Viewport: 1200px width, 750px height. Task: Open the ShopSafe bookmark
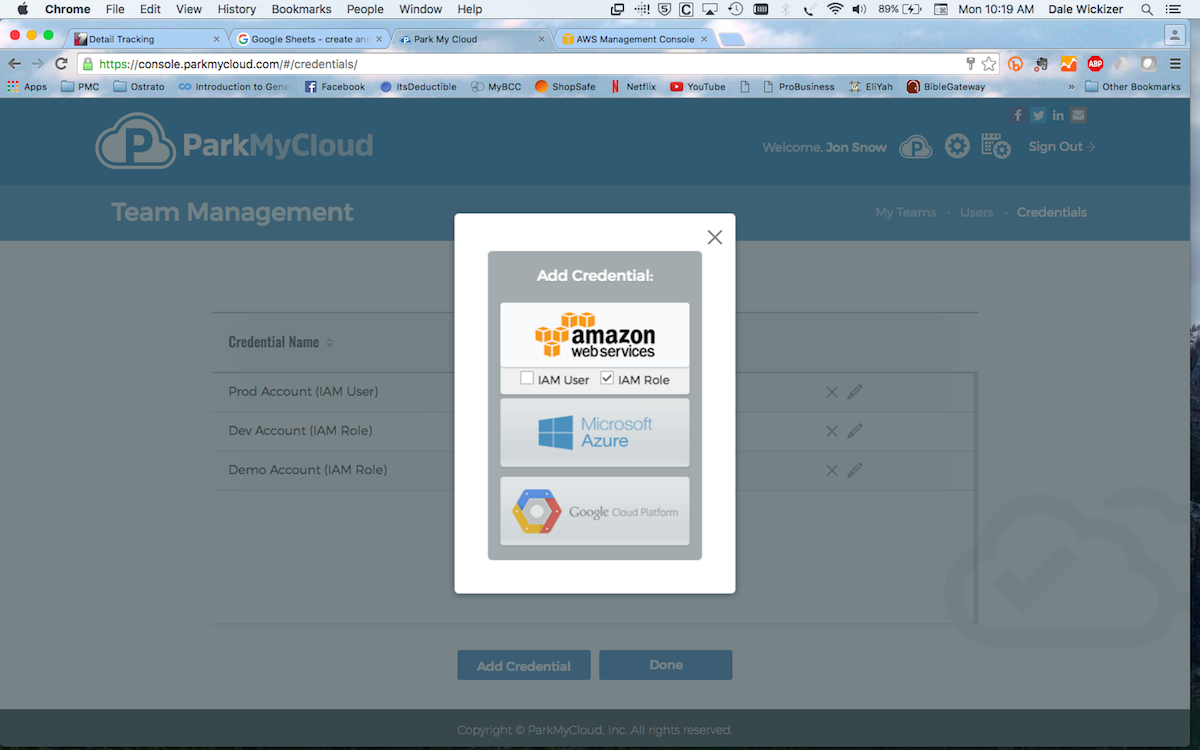point(565,87)
